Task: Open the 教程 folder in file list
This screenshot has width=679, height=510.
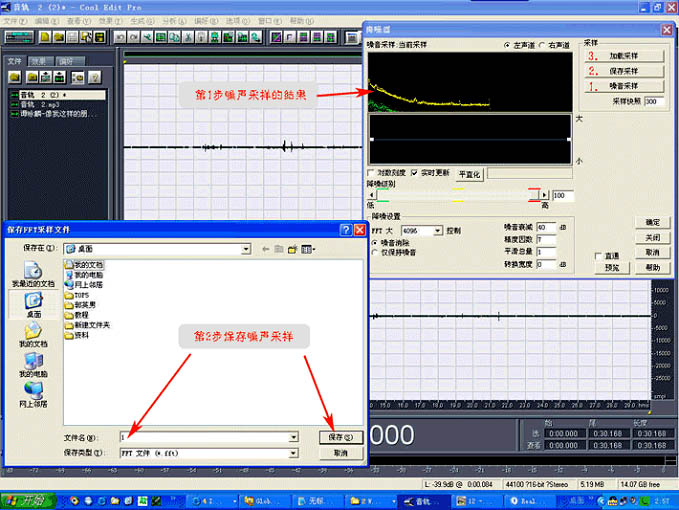Action: (76, 315)
